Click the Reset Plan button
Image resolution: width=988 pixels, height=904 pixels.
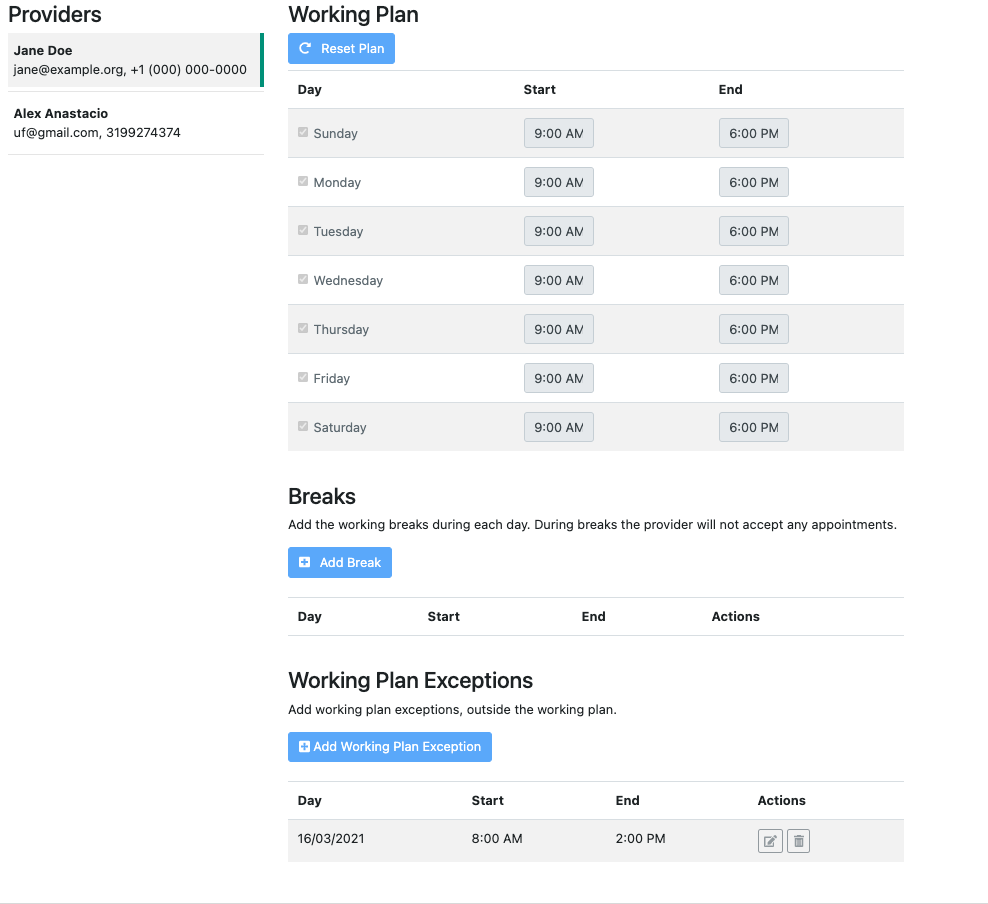[x=342, y=49]
